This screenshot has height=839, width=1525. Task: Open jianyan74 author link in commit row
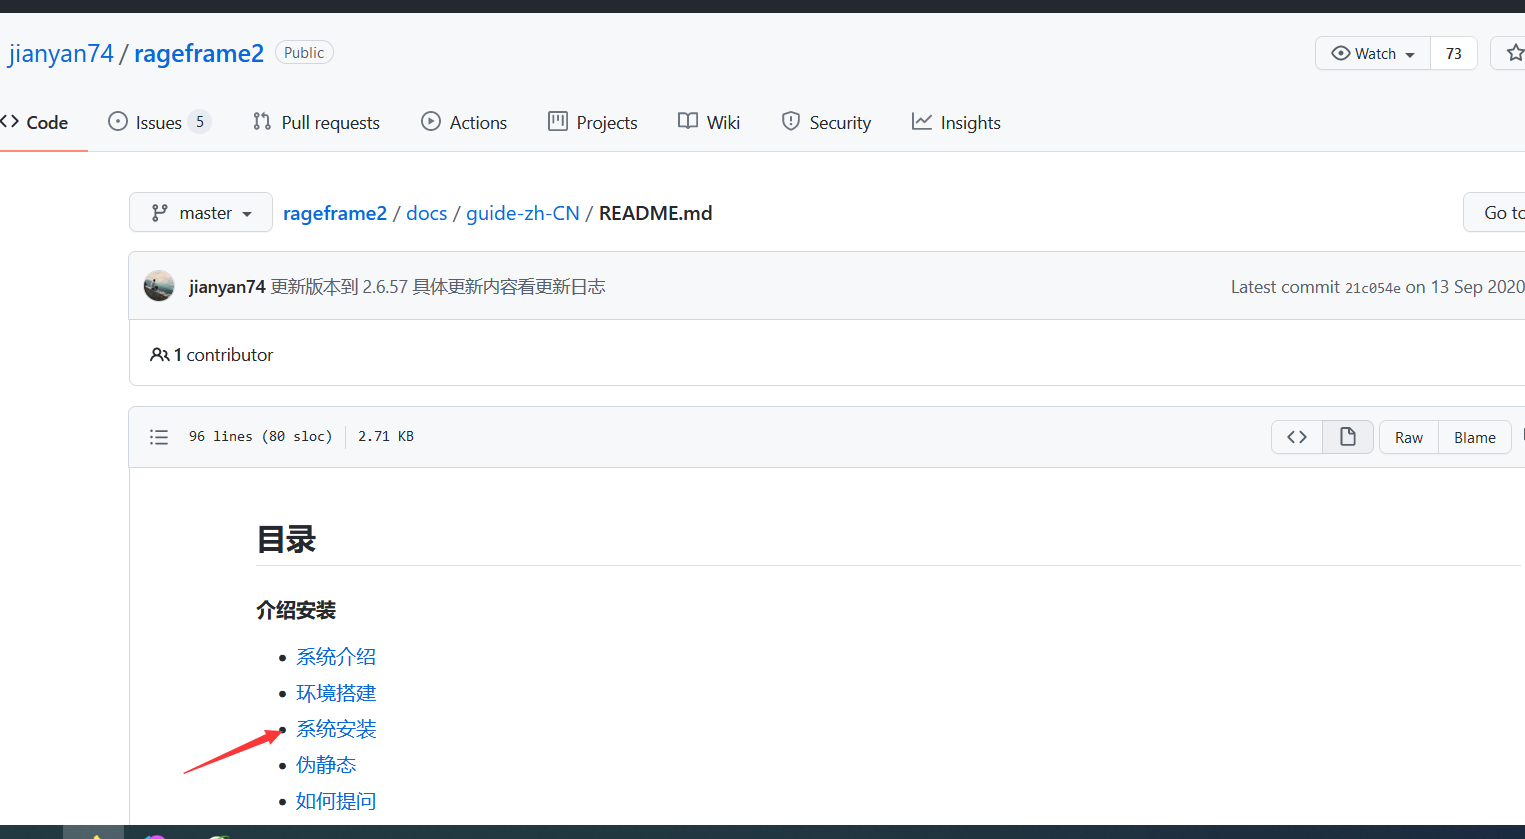(227, 287)
